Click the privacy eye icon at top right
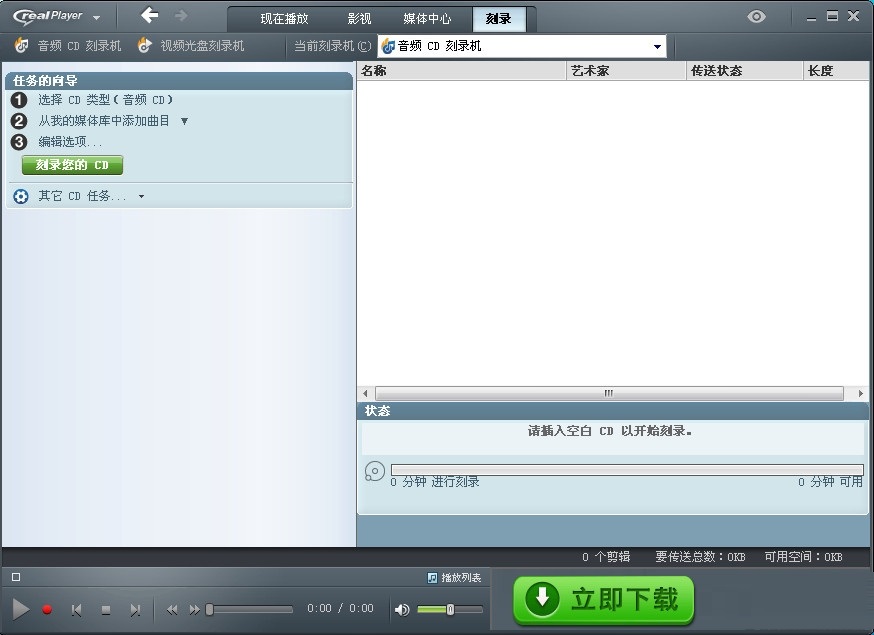Viewport: 874px width, 635px height. pyautogui.click(x=757, y=17)
